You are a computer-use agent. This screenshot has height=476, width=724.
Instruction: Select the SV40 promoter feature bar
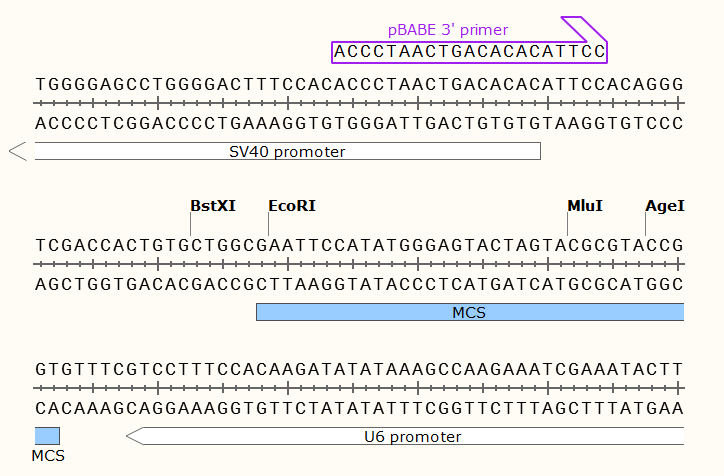287,151
